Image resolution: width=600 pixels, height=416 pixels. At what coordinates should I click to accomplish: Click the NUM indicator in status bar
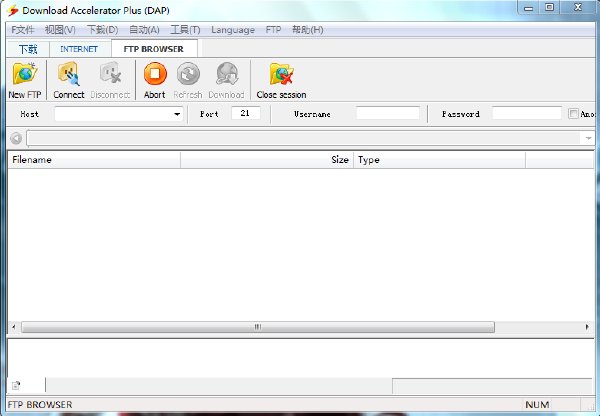[x=537, y=405]
